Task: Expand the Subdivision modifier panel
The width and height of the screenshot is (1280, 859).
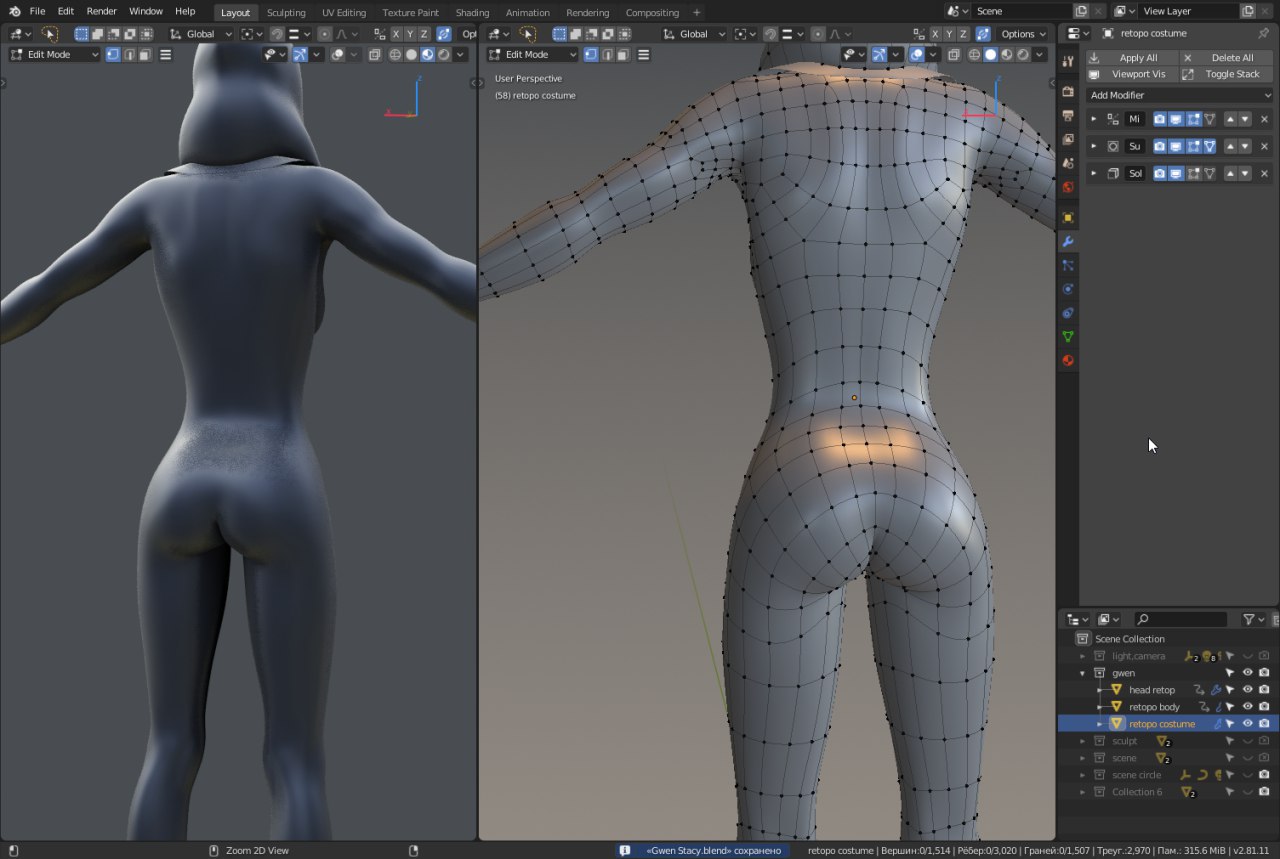Action: (x=1093, y=146)
